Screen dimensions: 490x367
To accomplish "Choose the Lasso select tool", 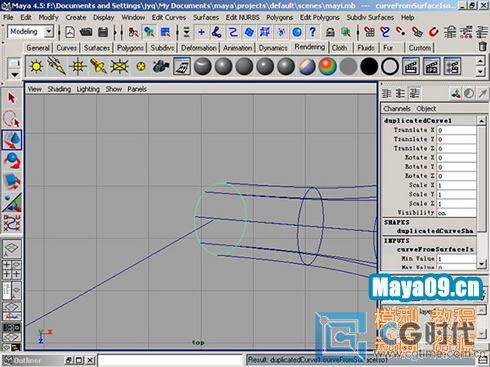I will 12,119.
